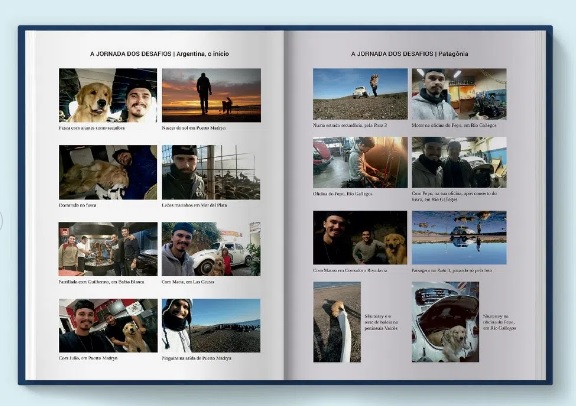Viewport: 576px width, 406px height.
Task: Open the penguin colony beach selfie
Action: coord(211,326)
